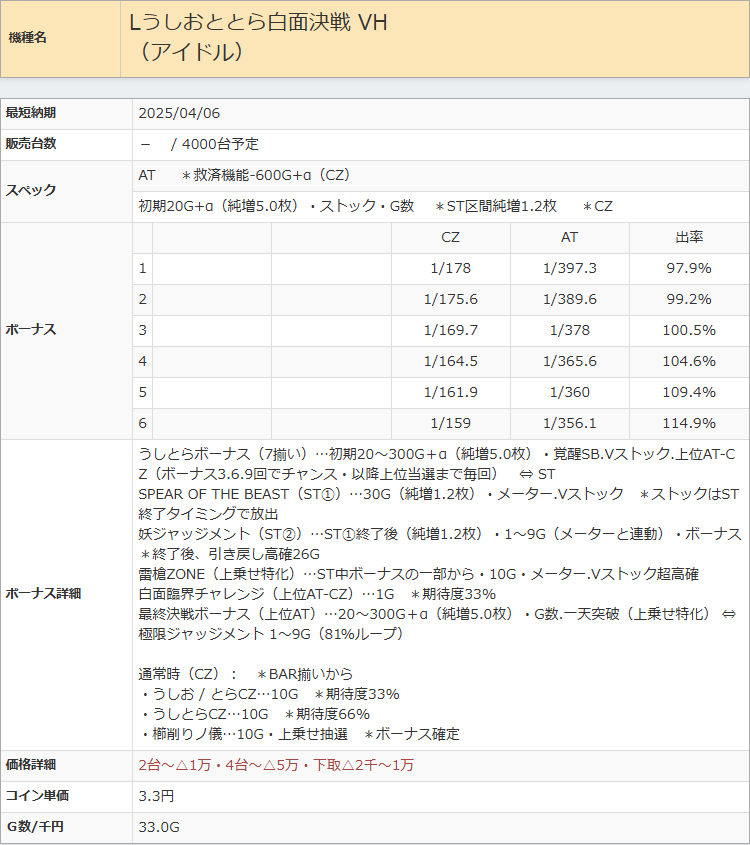Click the 初期20G+α（純増5.0枚） spec line
Viewport: 750px width, 845px height.
coord(376,206)
